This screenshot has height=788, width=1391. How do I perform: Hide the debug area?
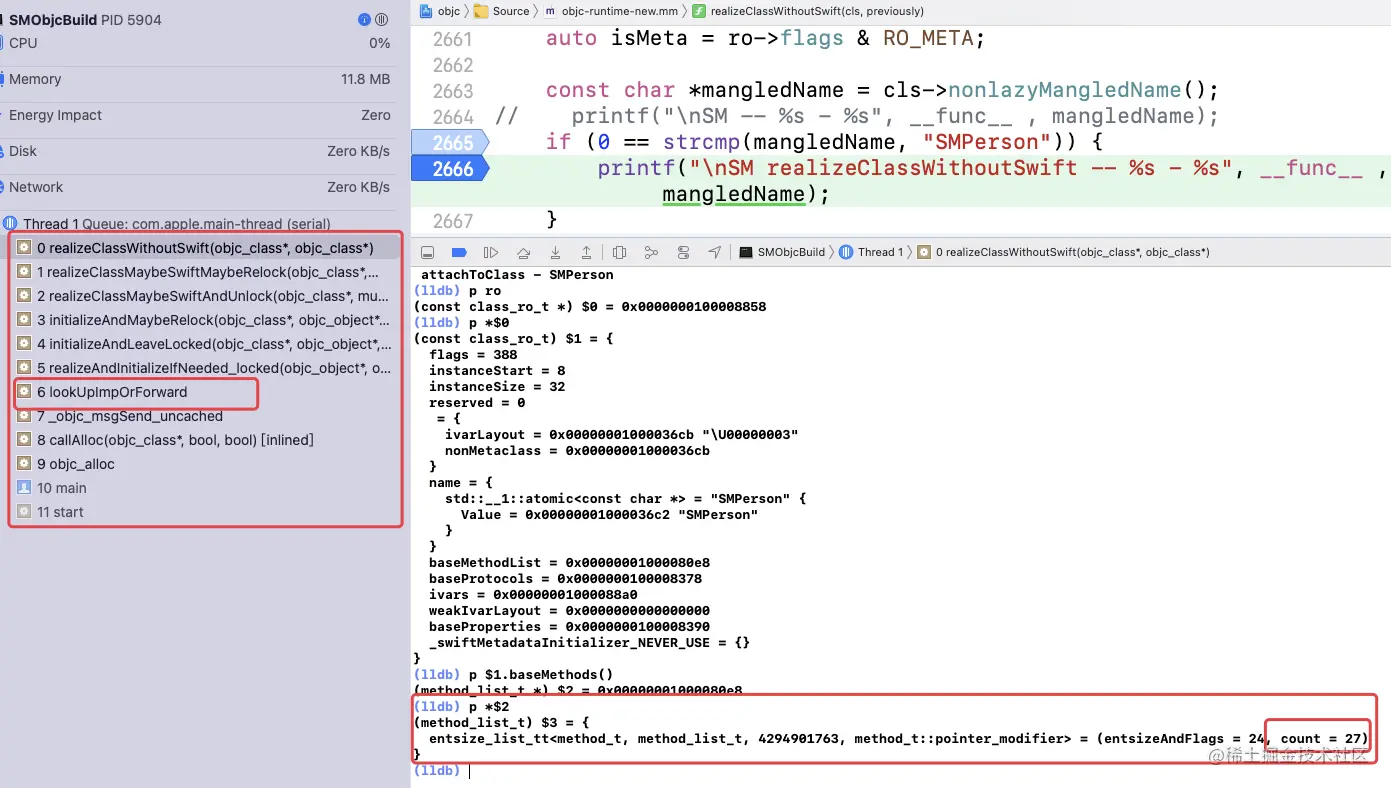point(427,252)
